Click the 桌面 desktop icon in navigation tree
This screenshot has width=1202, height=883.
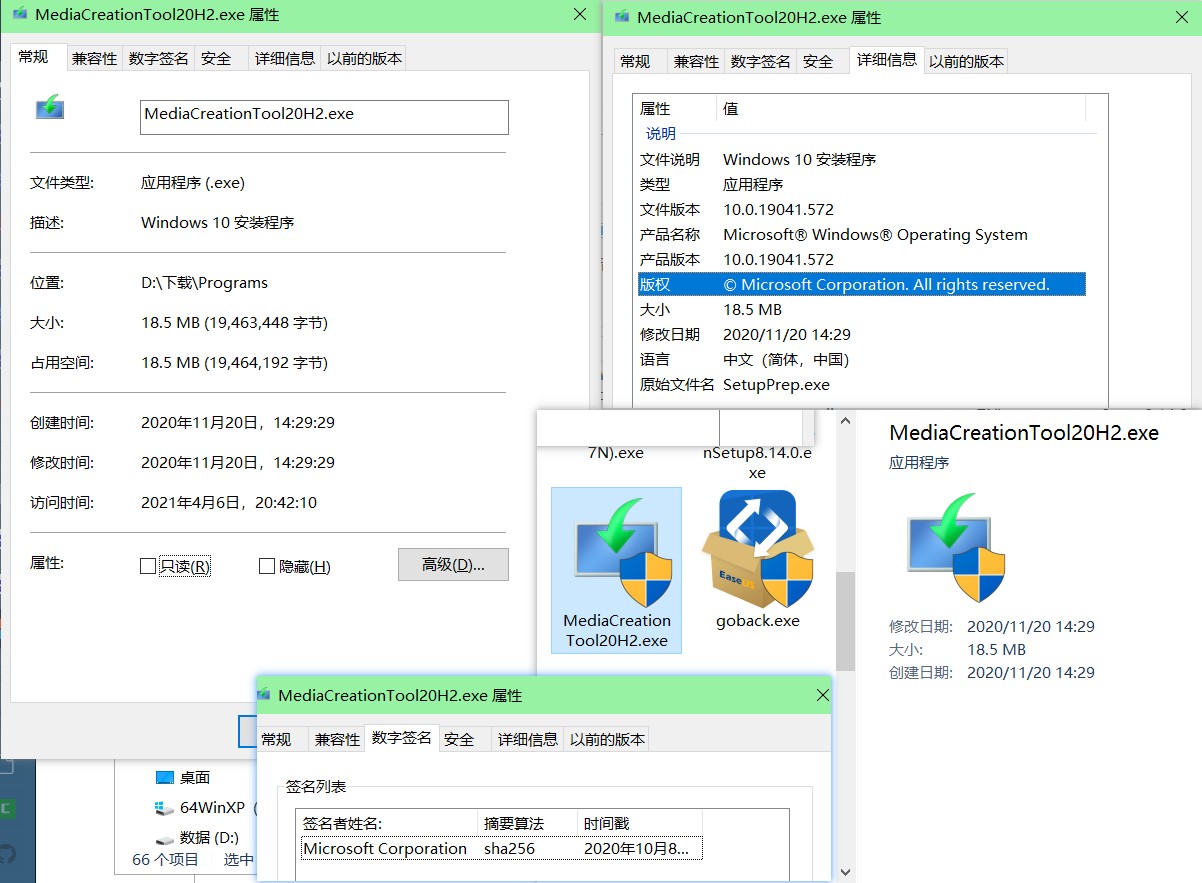[x=165, y=777]
